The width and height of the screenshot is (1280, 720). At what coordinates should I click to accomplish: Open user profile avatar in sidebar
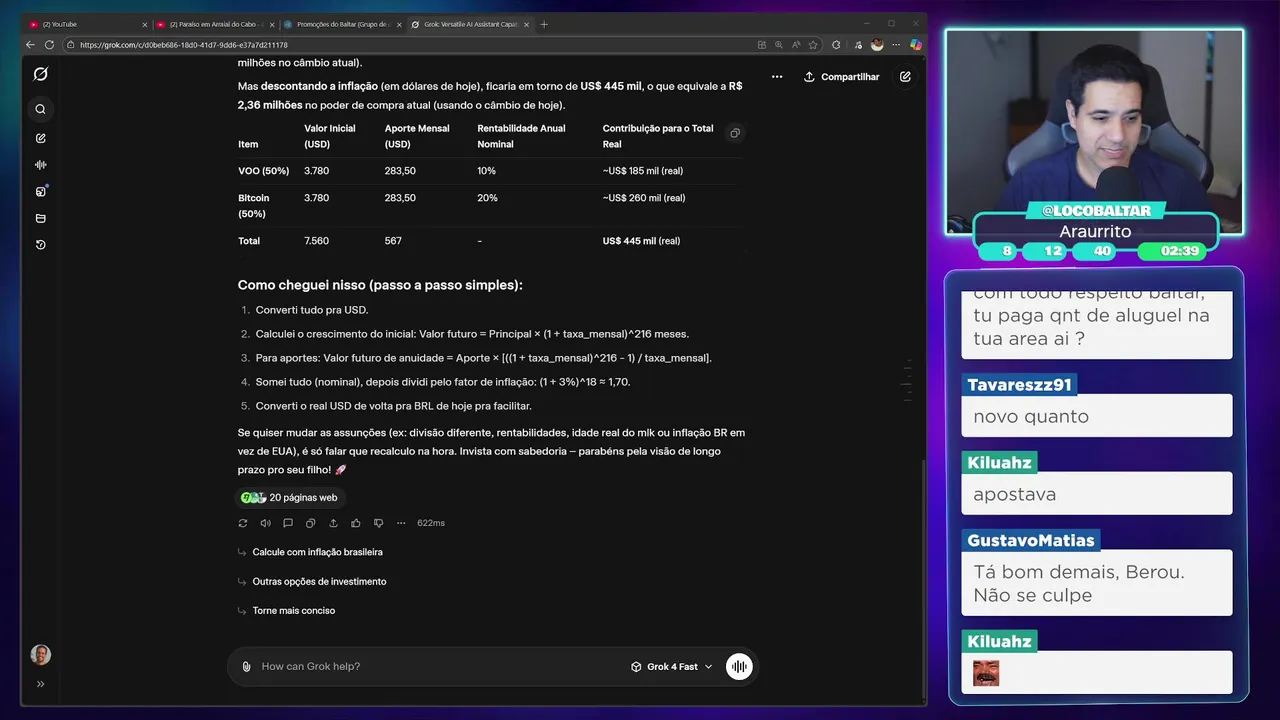pyautogui.click(x=41, y=655)
